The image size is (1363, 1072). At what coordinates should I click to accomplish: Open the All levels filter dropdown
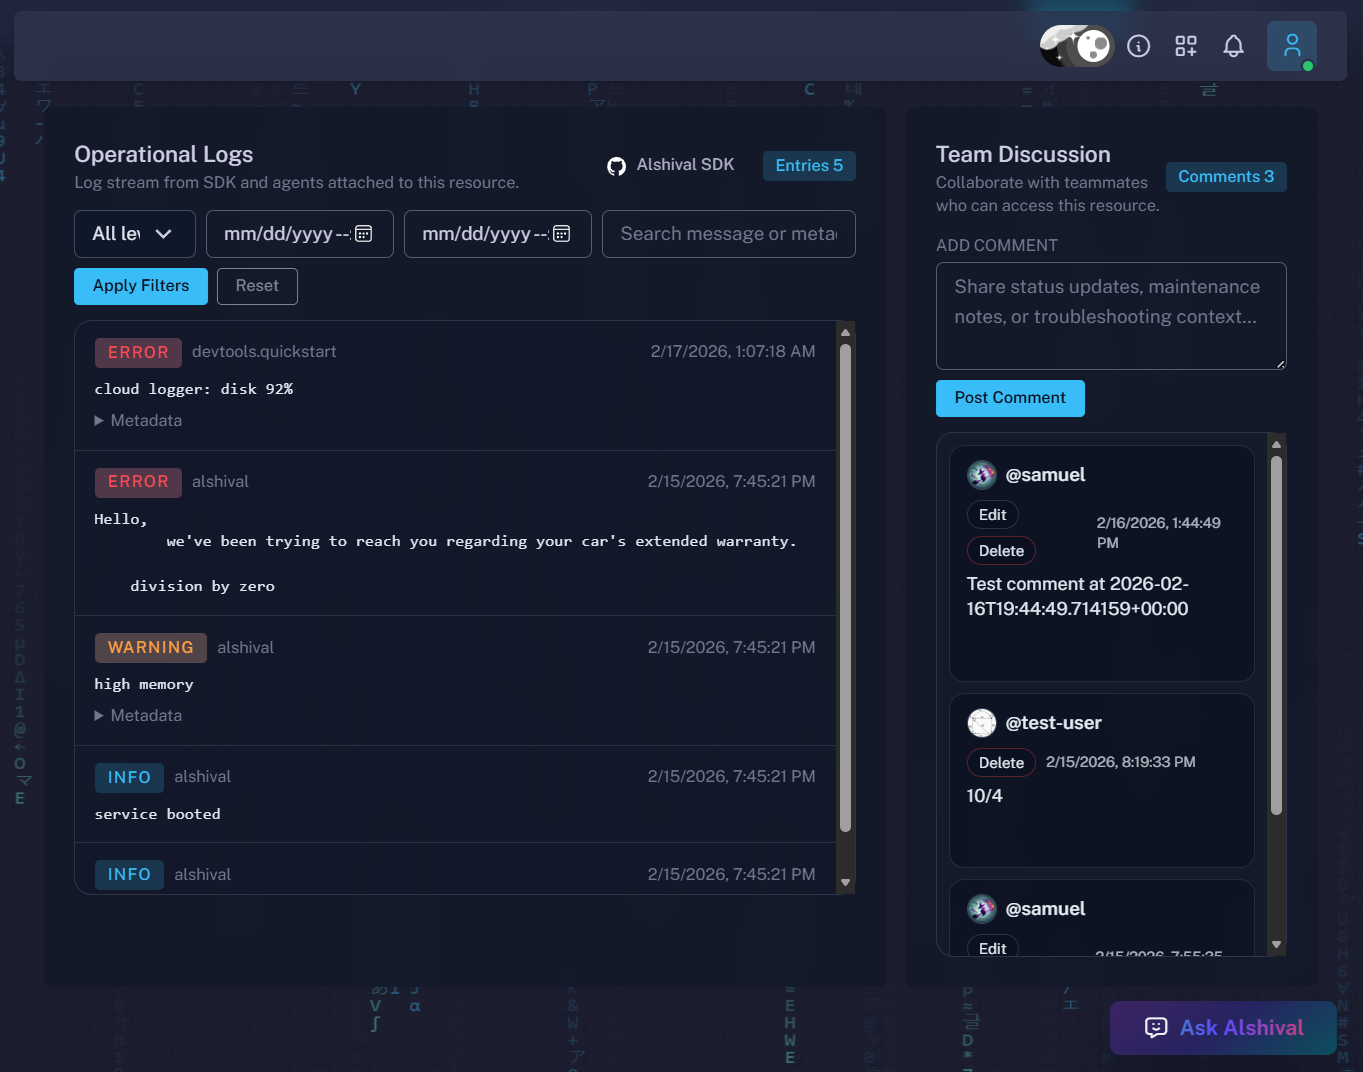(134, 233)
